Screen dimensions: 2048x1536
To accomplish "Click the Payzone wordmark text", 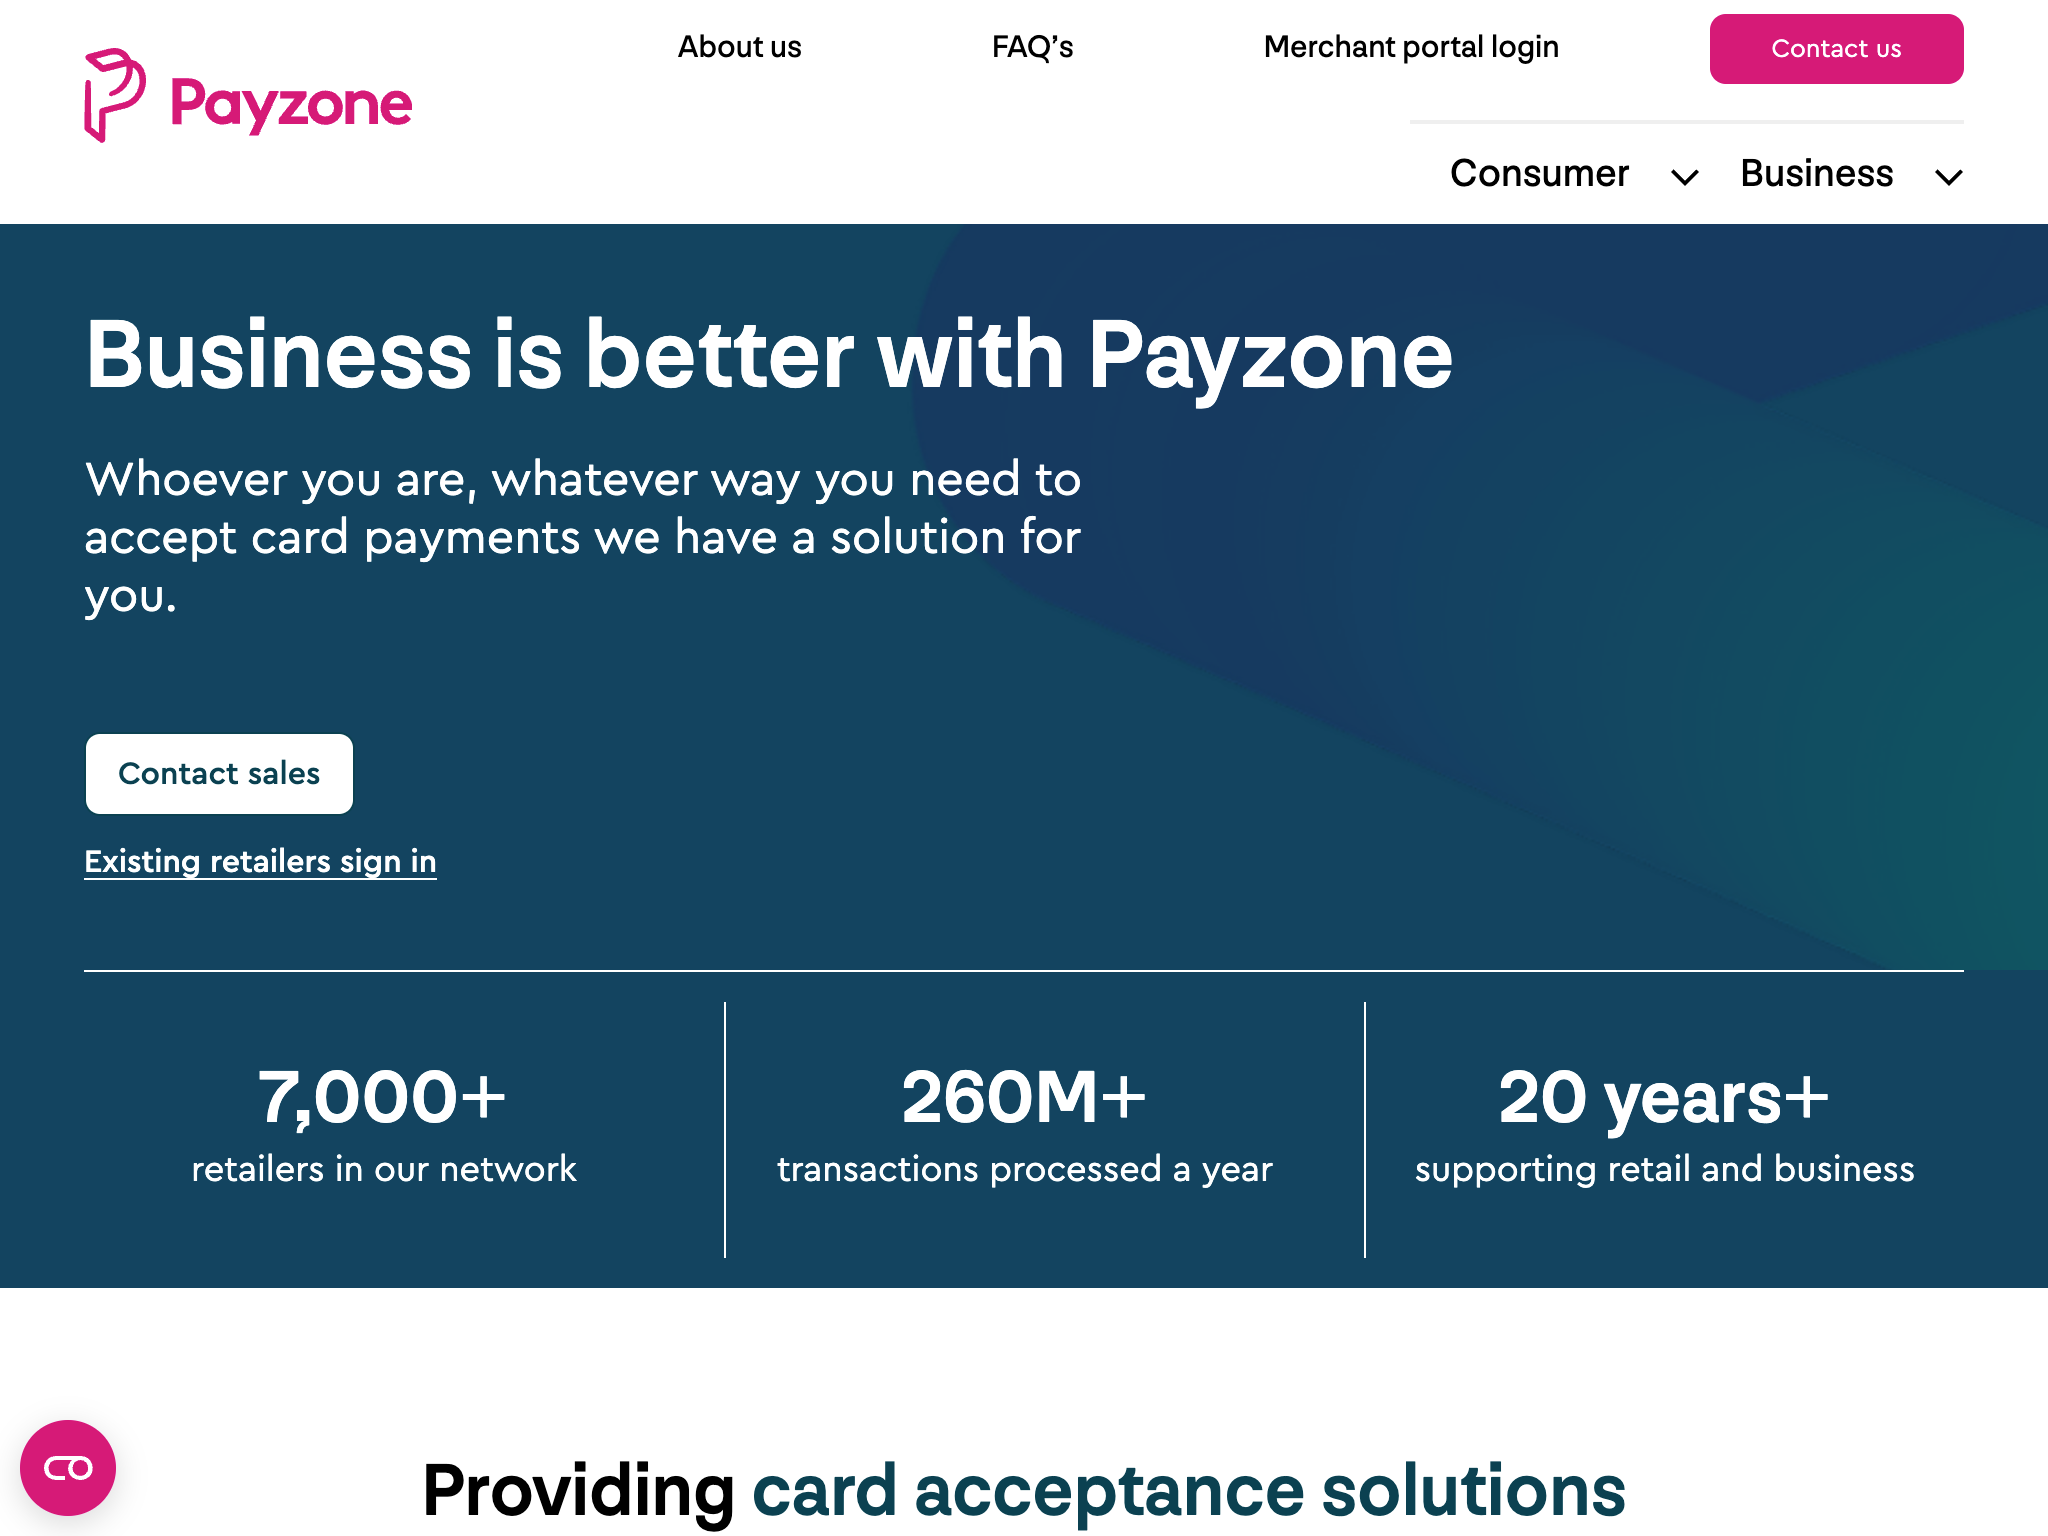I will [291, 104].
